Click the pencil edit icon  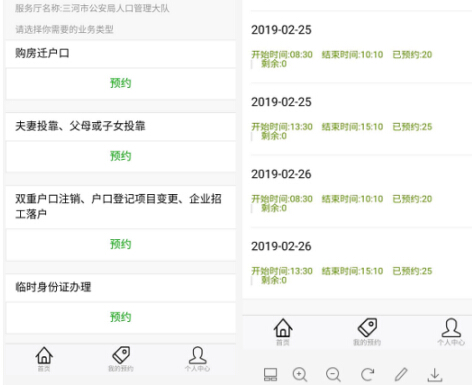pos(401,374)
